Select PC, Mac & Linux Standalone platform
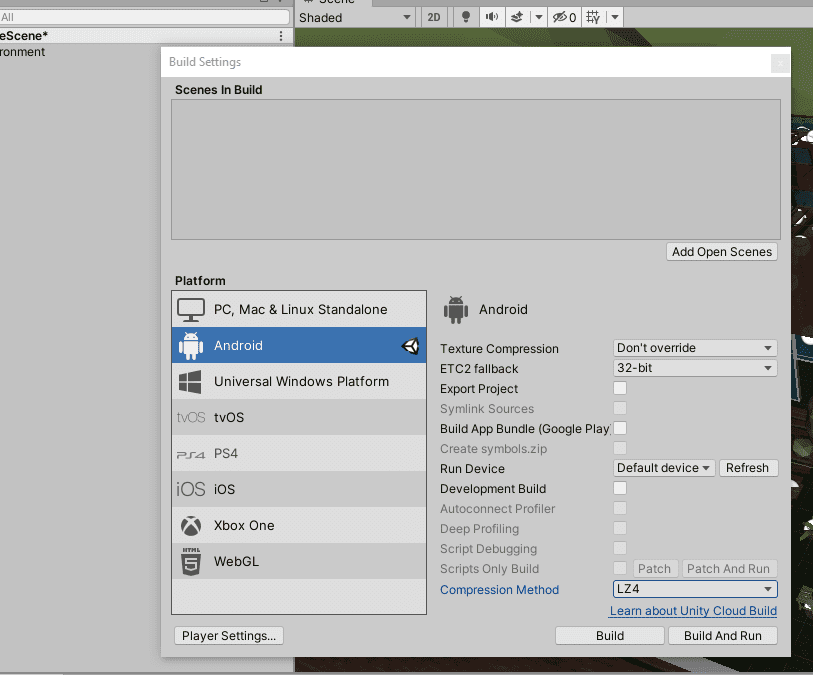813x675 pixels. coord(299,310)
